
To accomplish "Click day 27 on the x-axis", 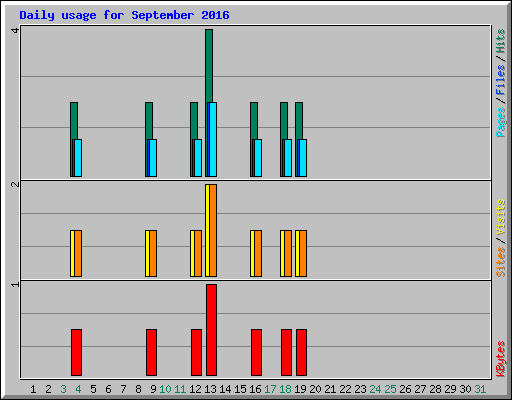I will [420, 389].
